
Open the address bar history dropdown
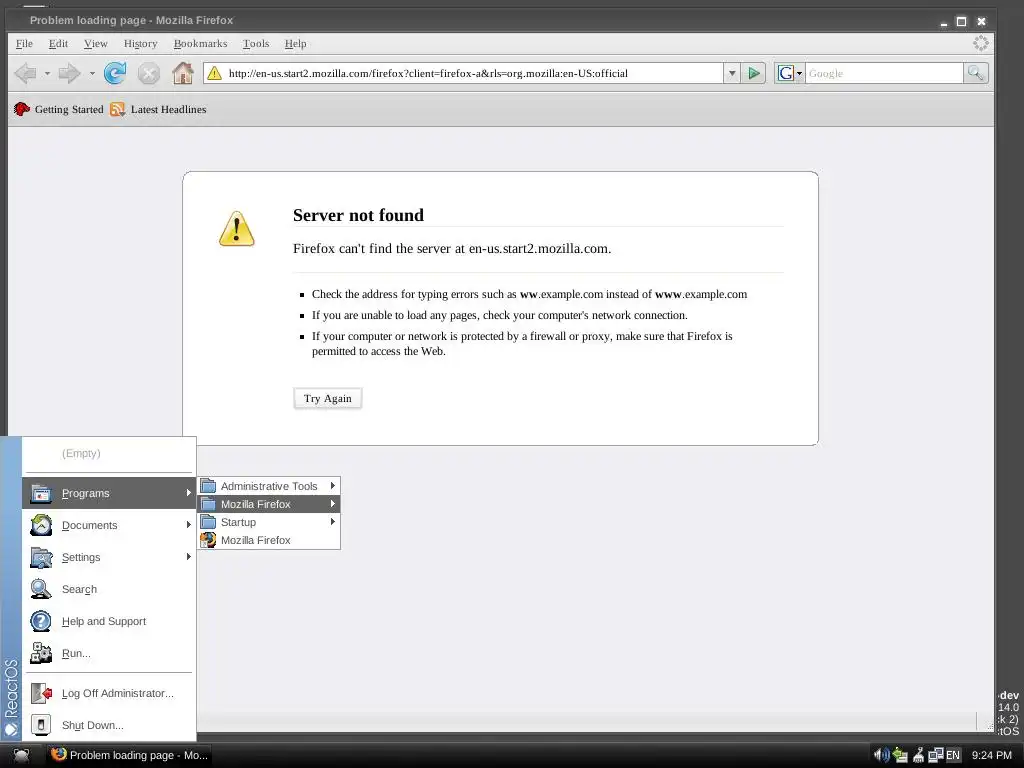click(x=731, y=73)
